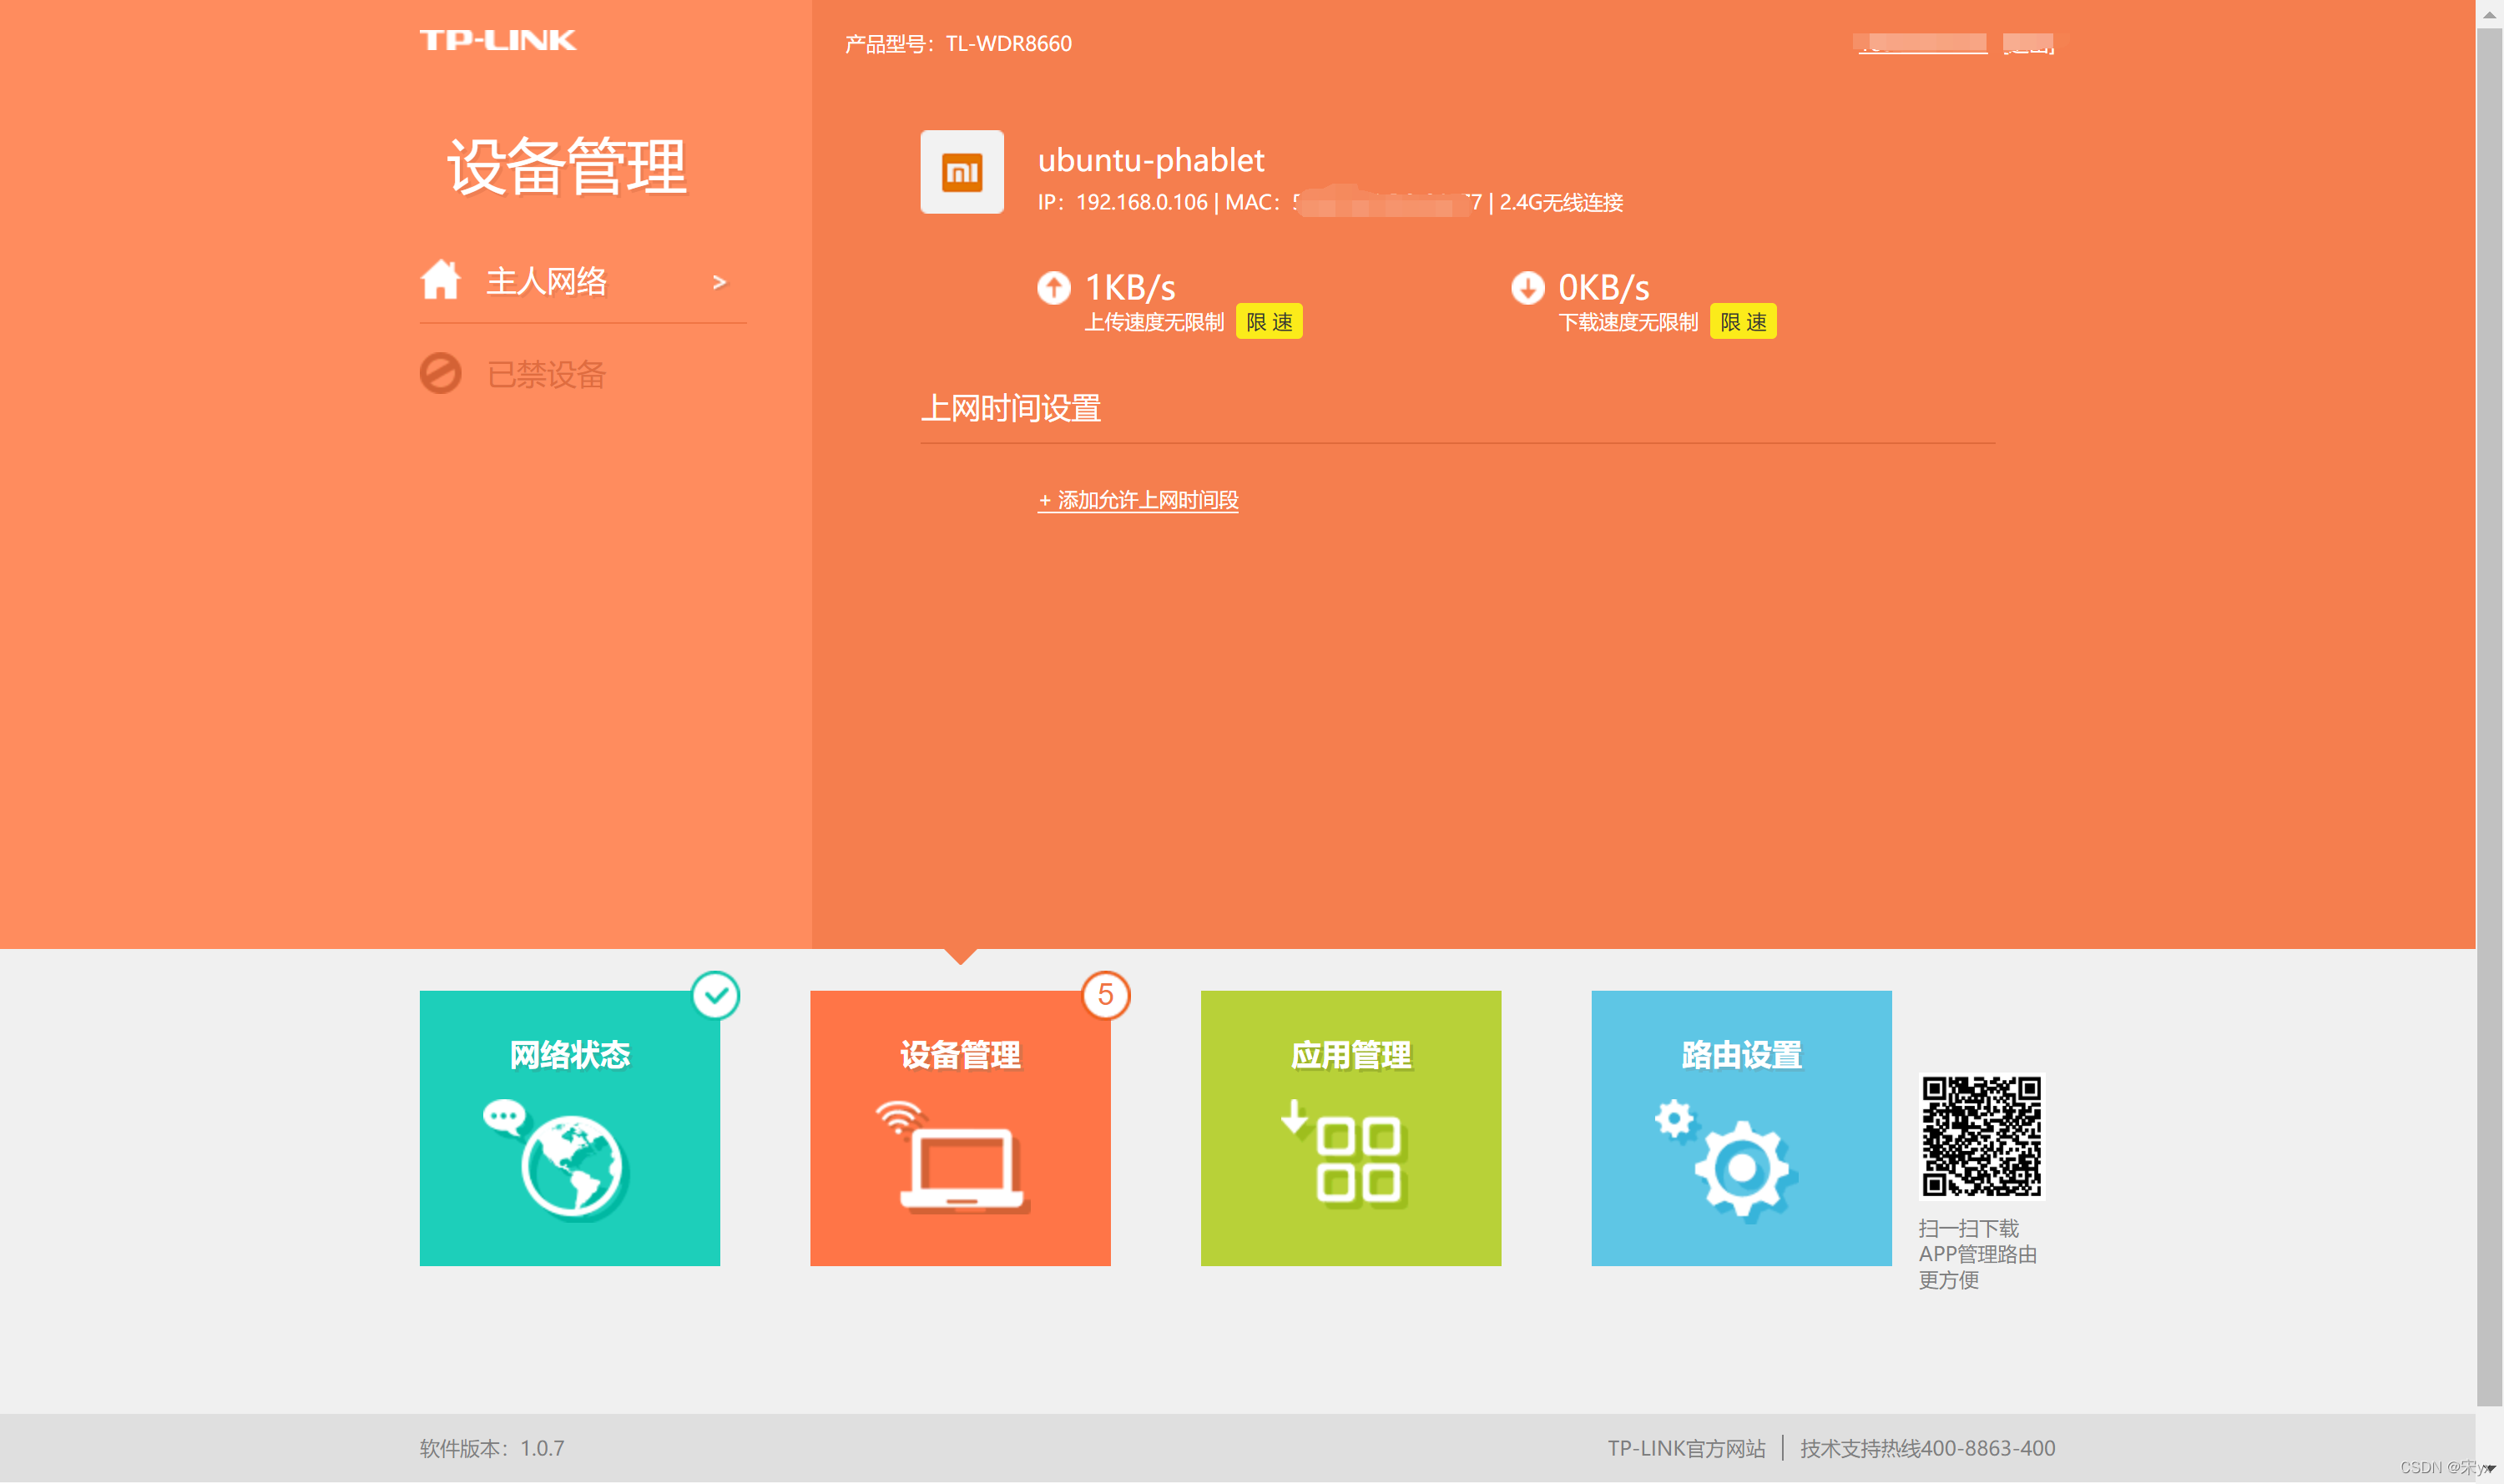Click the 扫一扫下载 caption under QR code
The width and height of the screenshot is (2504, 1484).
pyautogui.click(x=1977, y=1254)
